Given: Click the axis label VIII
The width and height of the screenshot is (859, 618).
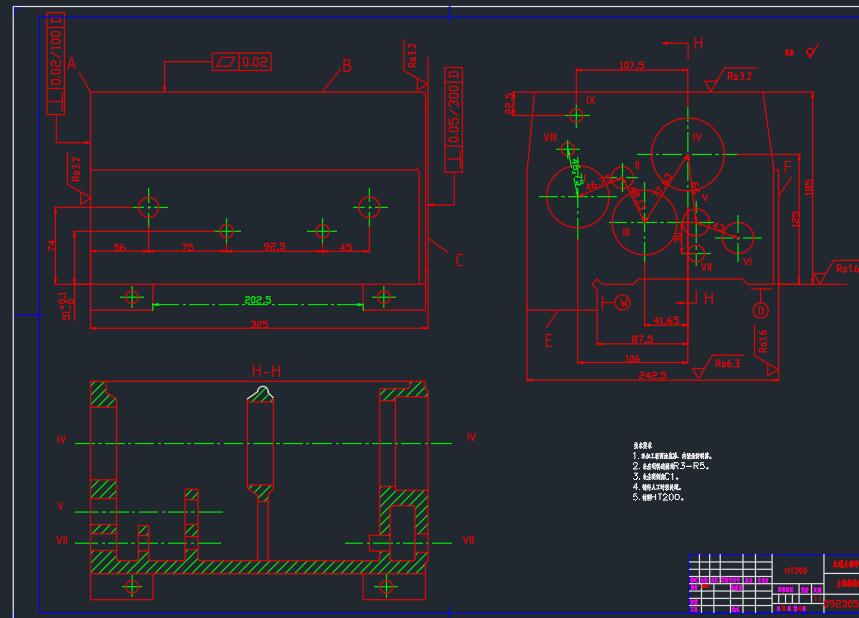Looking at the screenshot, I should tap(550, 137).
